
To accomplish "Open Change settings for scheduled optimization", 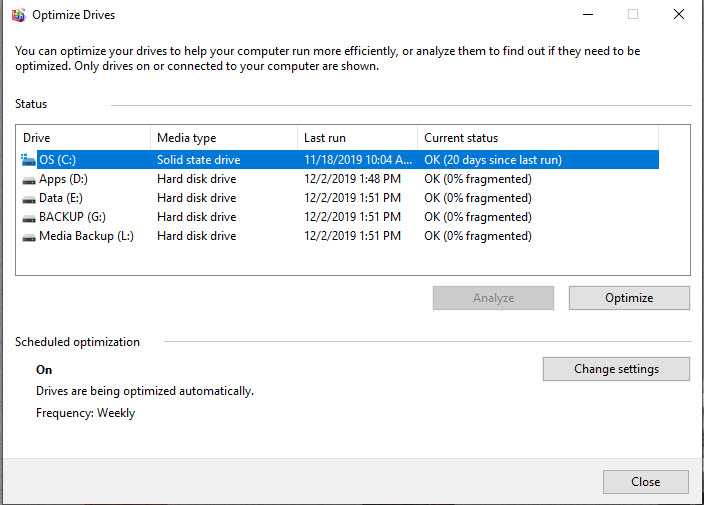I will click(x=616, y=369).
